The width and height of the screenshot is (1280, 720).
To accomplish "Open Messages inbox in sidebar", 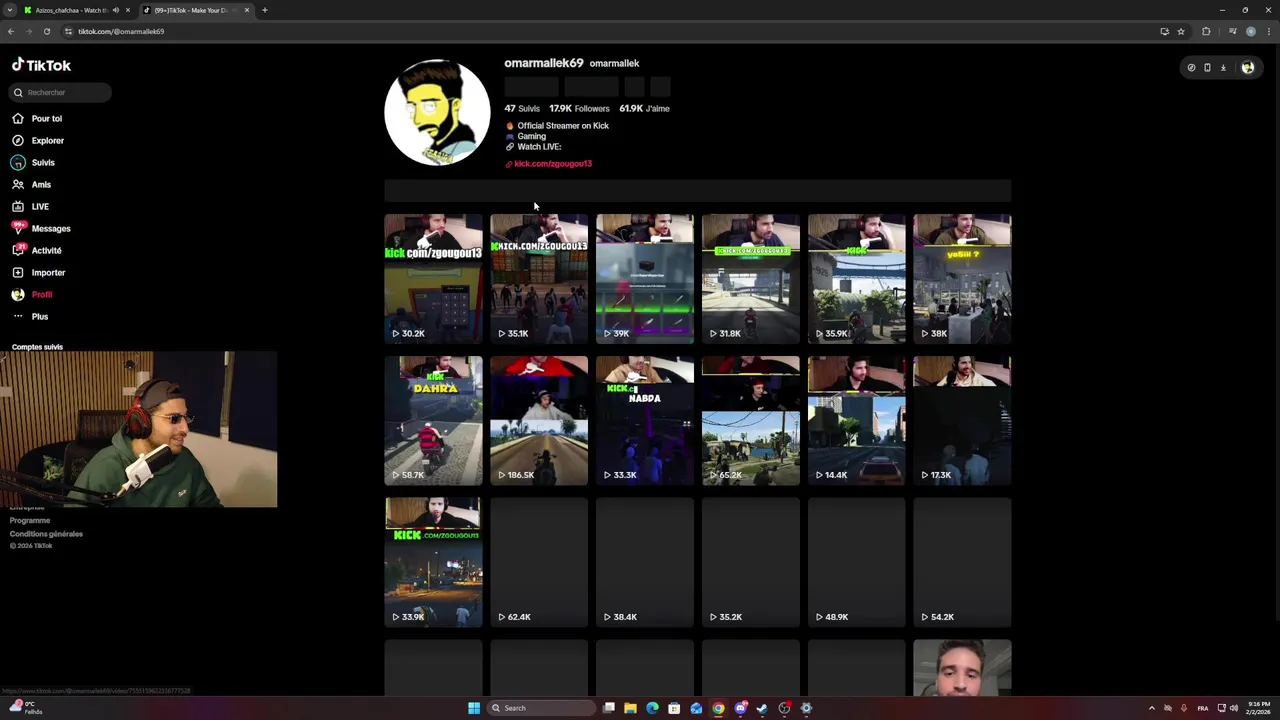I will coord(41,228).
